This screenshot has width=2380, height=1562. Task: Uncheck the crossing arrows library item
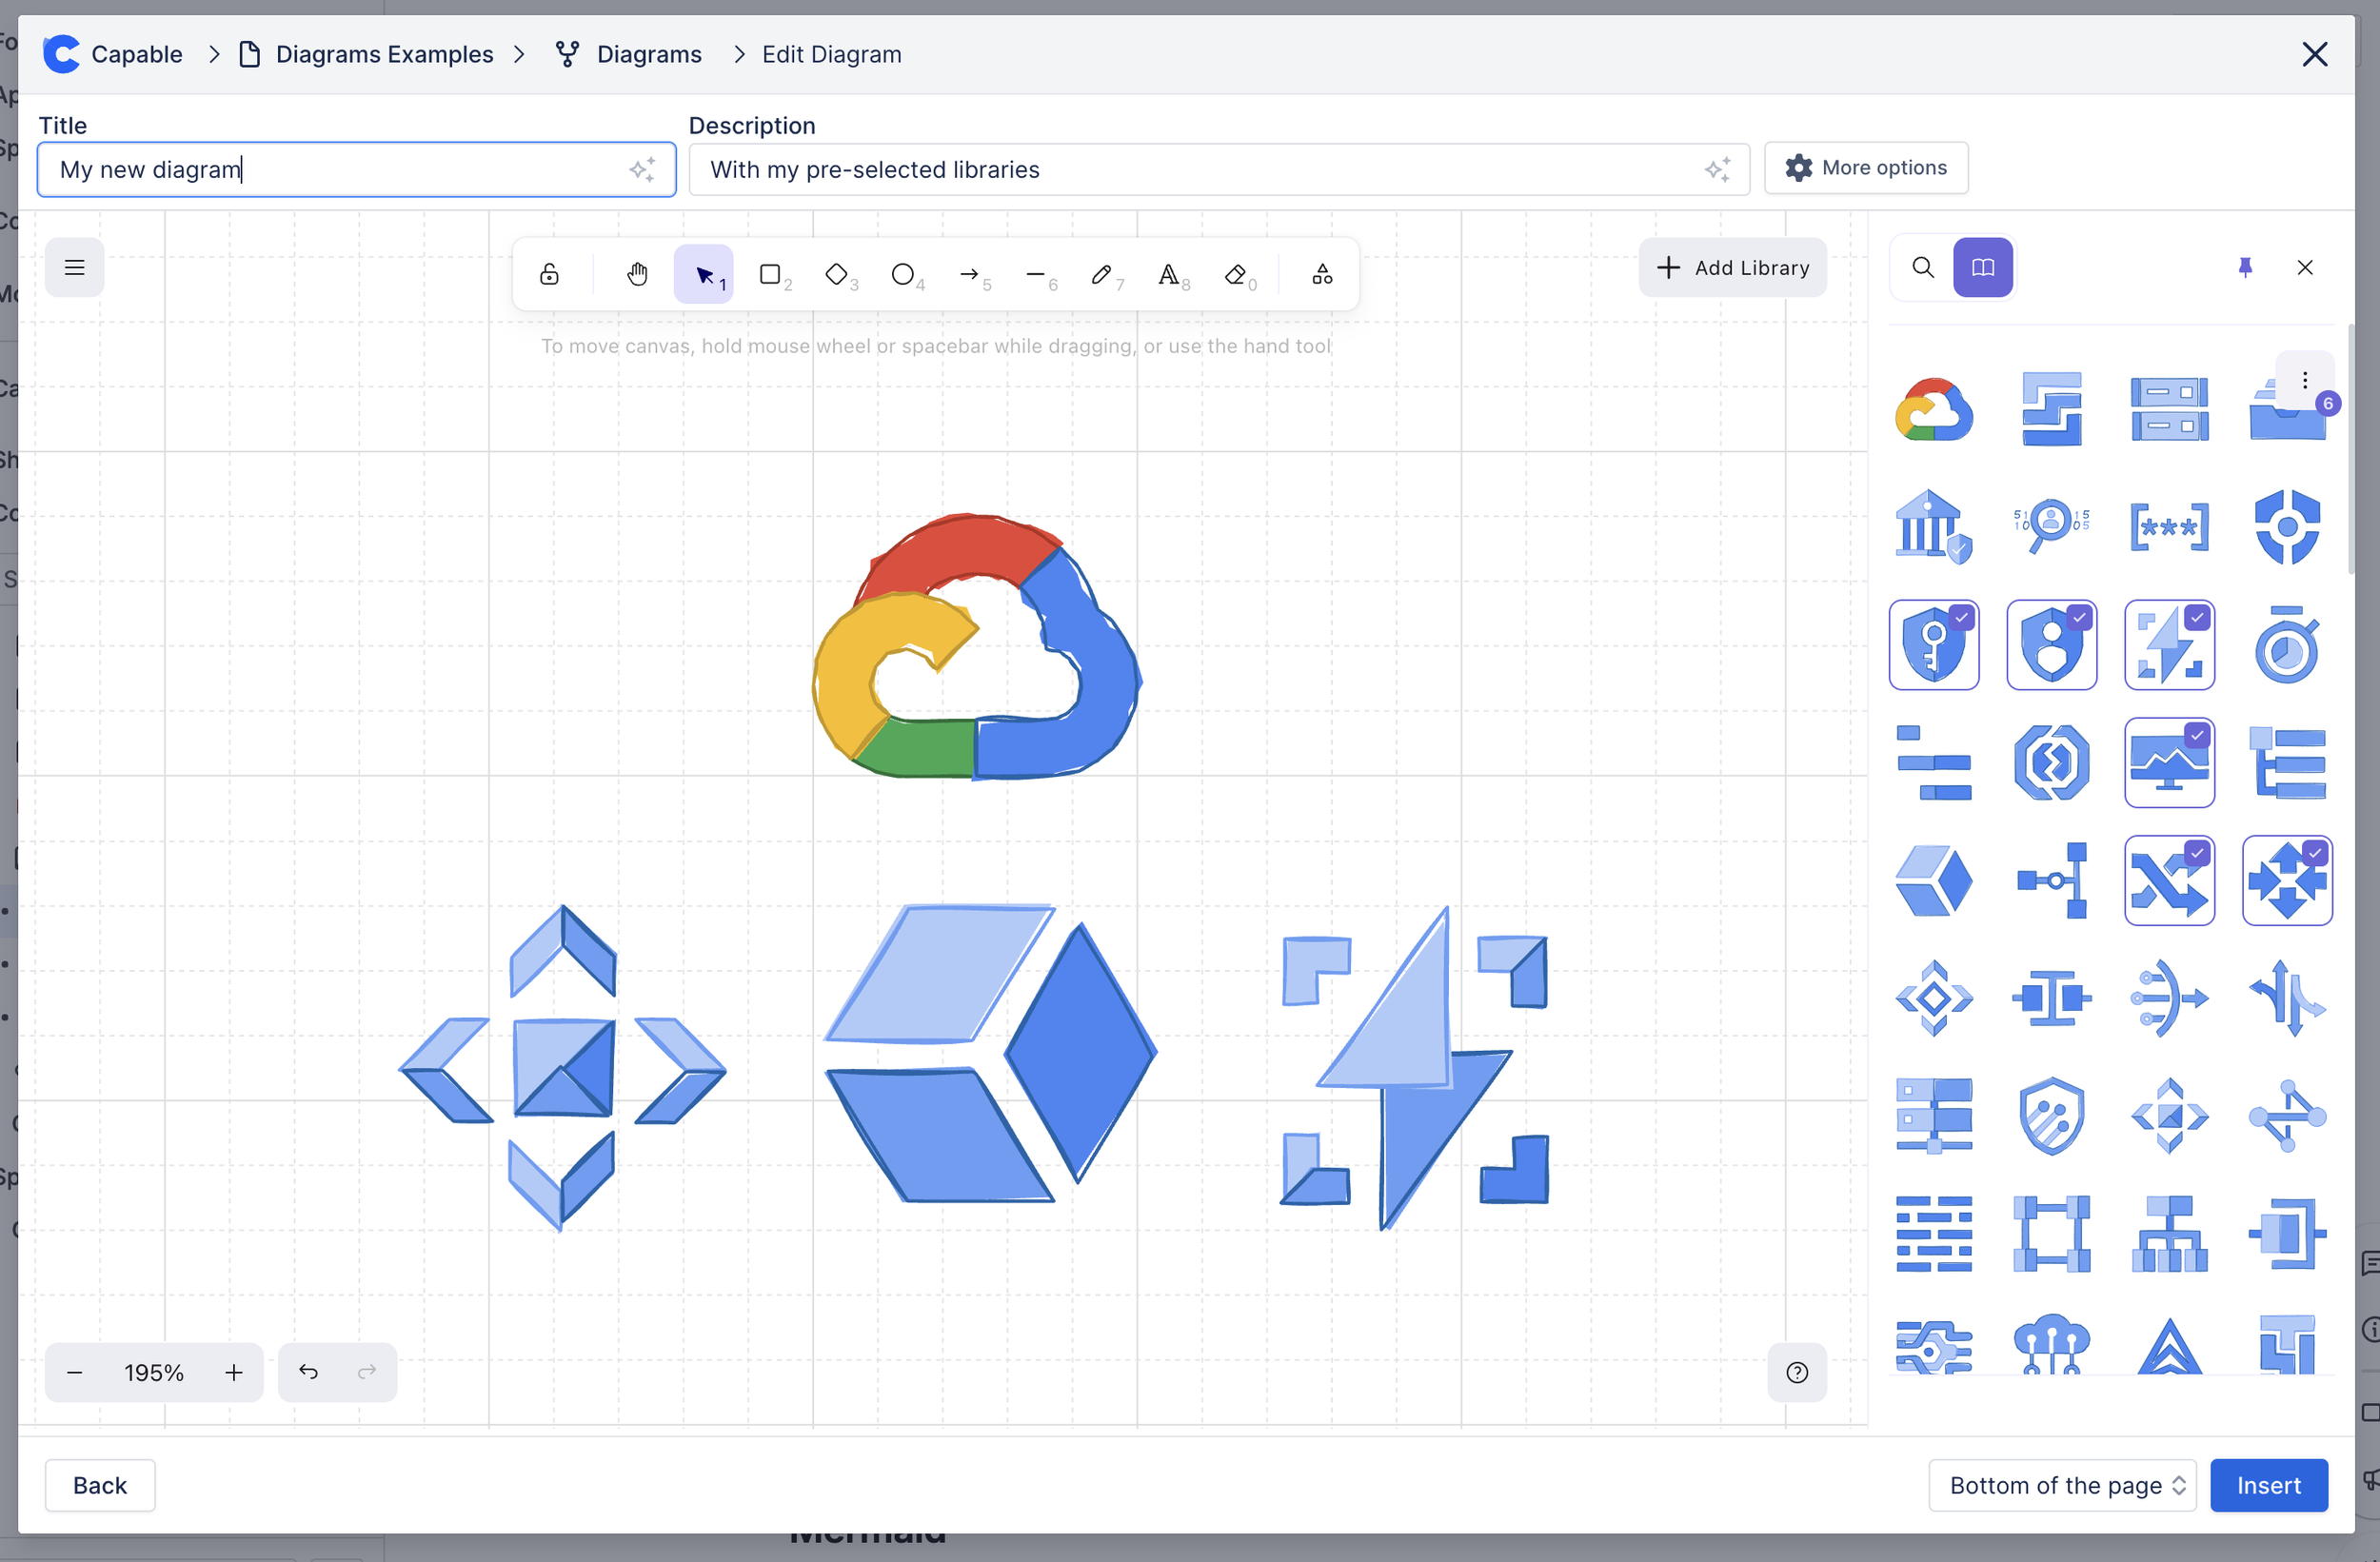(2170, 881)
